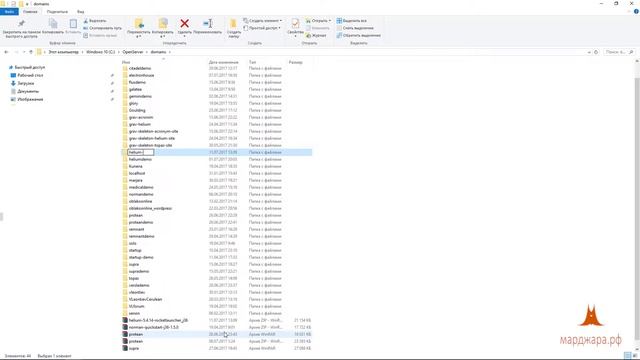Open the Открыть (Open) dropdown arrow
Screen dimensions: 640x360
(x=330, y=20)
